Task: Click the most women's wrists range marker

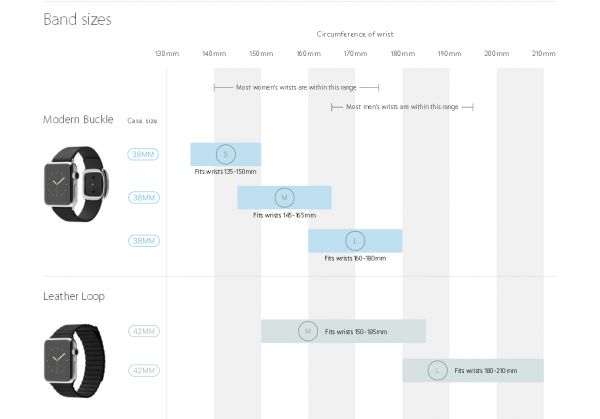Action: pos(296,88)
